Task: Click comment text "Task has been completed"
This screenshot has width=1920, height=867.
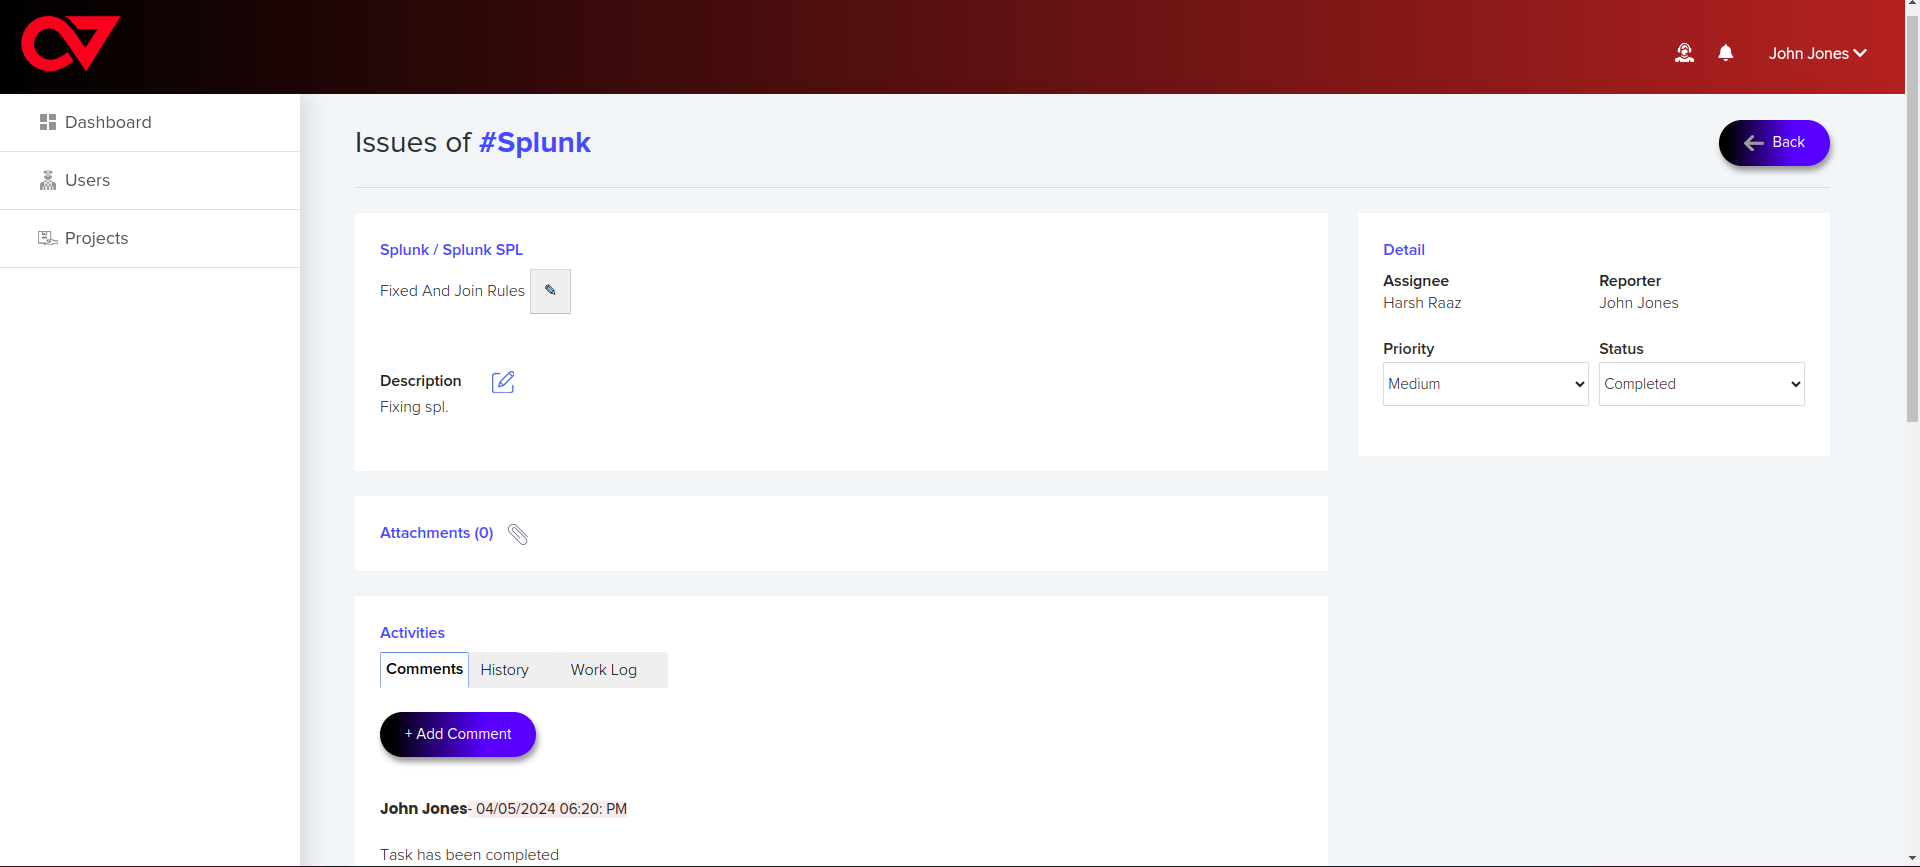Action: (469, 855)
